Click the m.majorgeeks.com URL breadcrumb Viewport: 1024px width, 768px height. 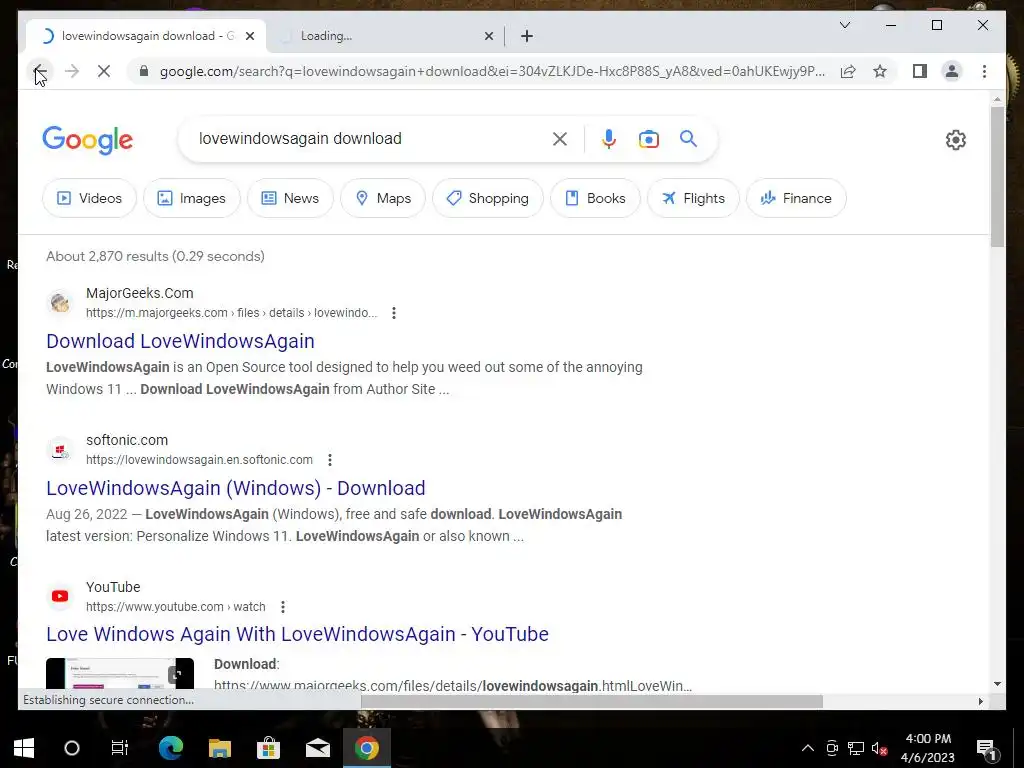[231, 313]
